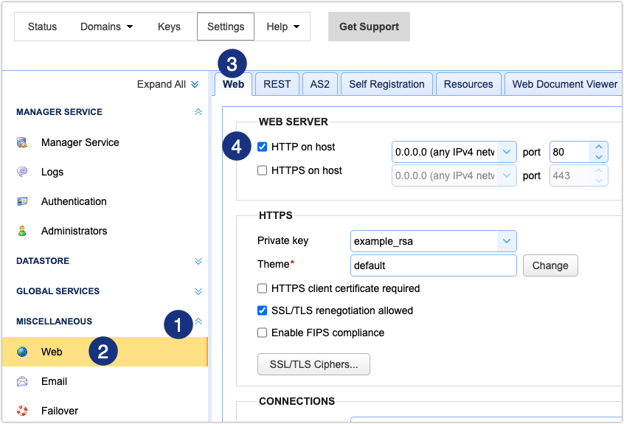Click the Web globe icon

click(22, 352)
